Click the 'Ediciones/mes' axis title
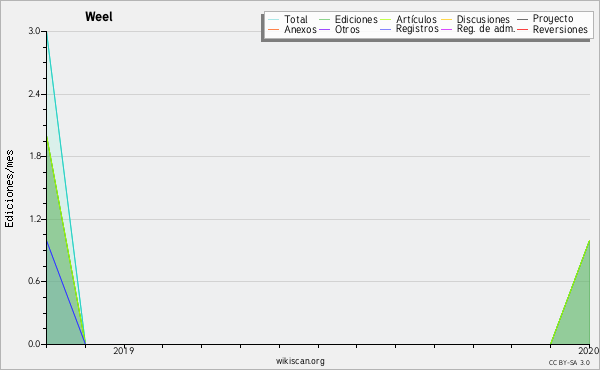This screenshot has width=600, height=370. (x=9, y=189)
